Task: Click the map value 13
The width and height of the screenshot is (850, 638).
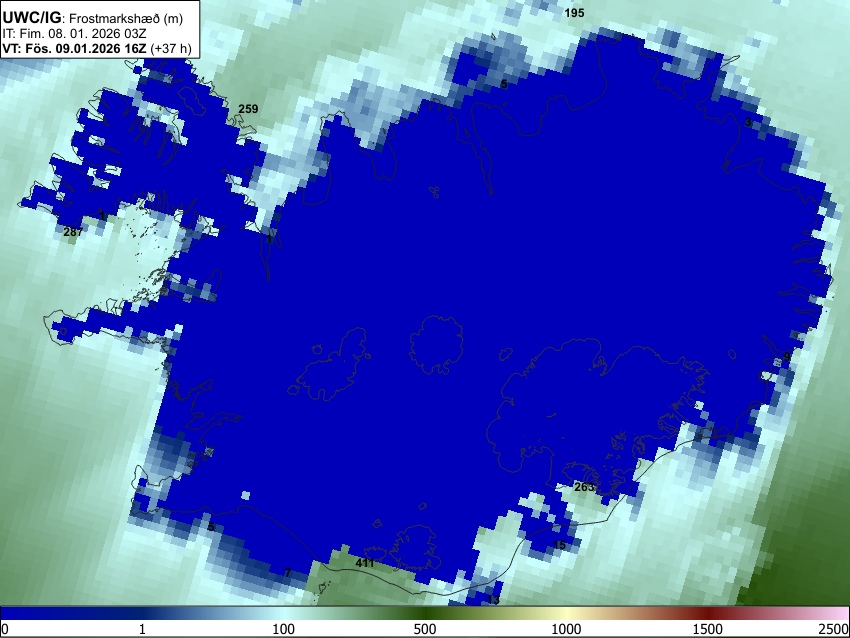Action: coord(493,600)
